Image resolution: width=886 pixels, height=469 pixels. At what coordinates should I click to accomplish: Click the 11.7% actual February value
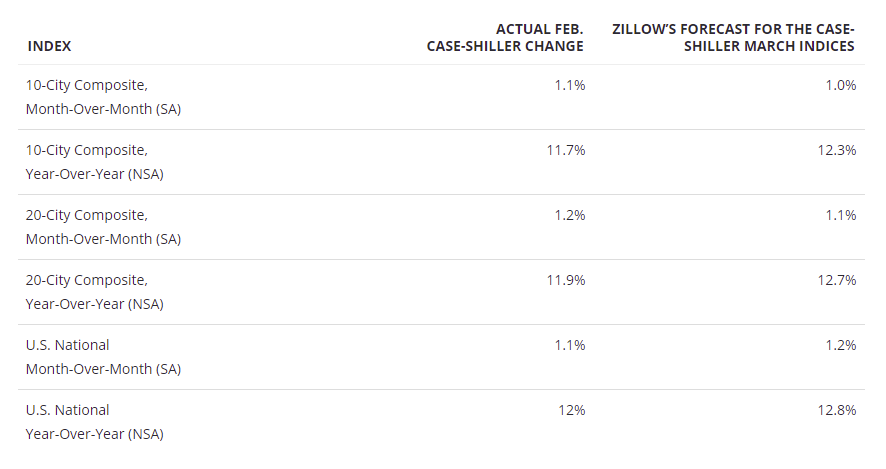tap(565, 150)
